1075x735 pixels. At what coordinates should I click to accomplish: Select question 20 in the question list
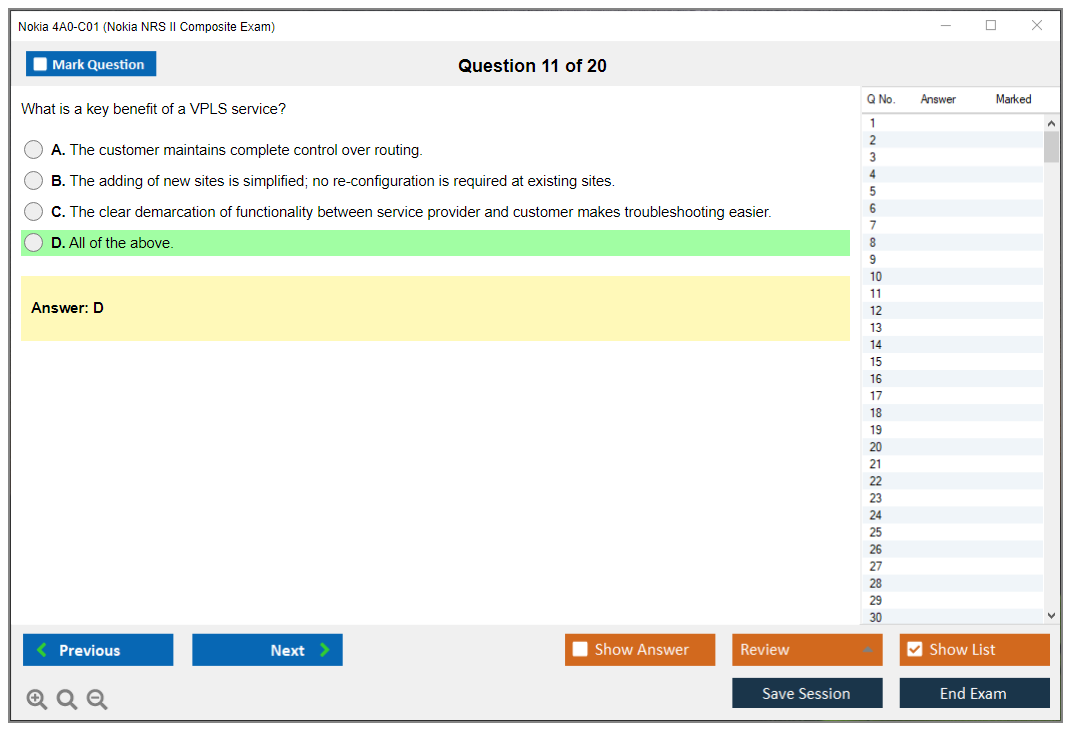click(876, 447)
